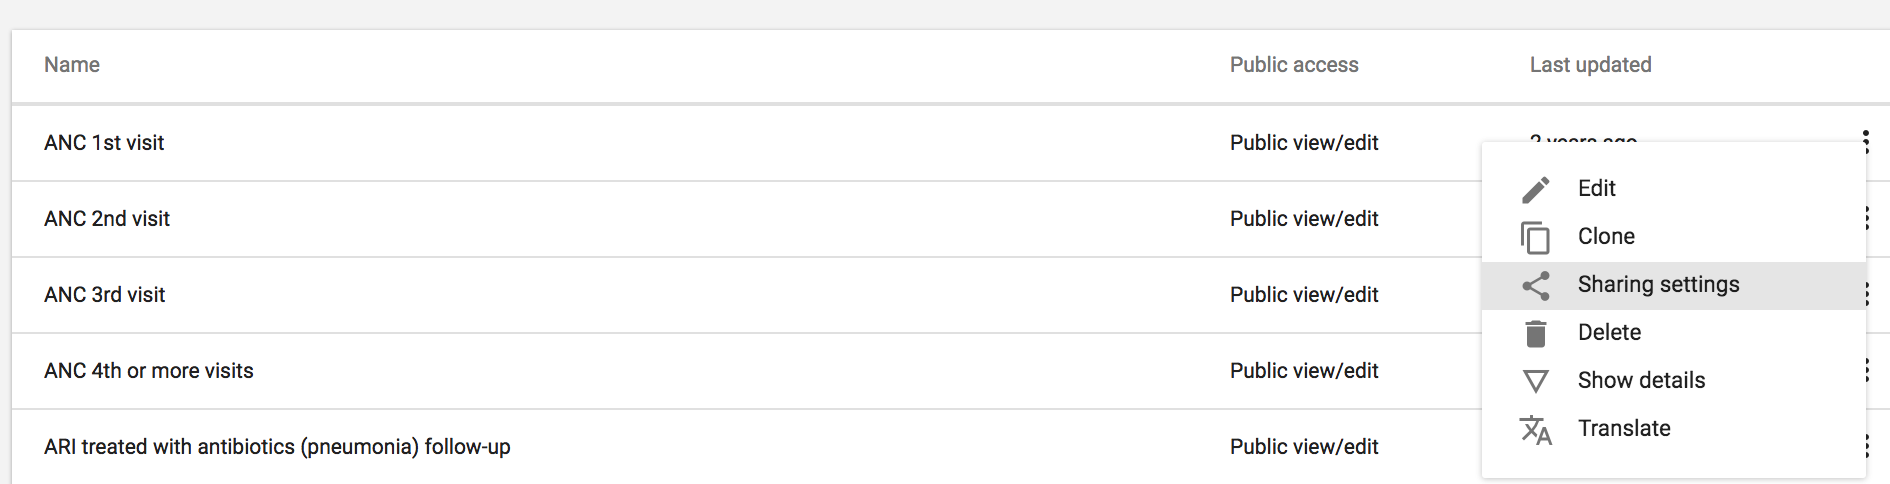This screenshot has height=484, width=1890.
Task: Click the Last updated column header
Action: click(1590, 65)
